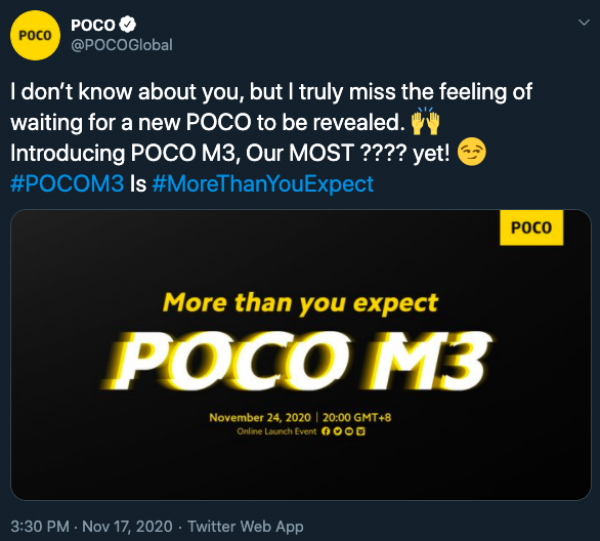This screenshot has width=600, height=541.
Task: Open the 3:30 PM Nov 17, 2020 timestamp
Action: click(91, 526)
